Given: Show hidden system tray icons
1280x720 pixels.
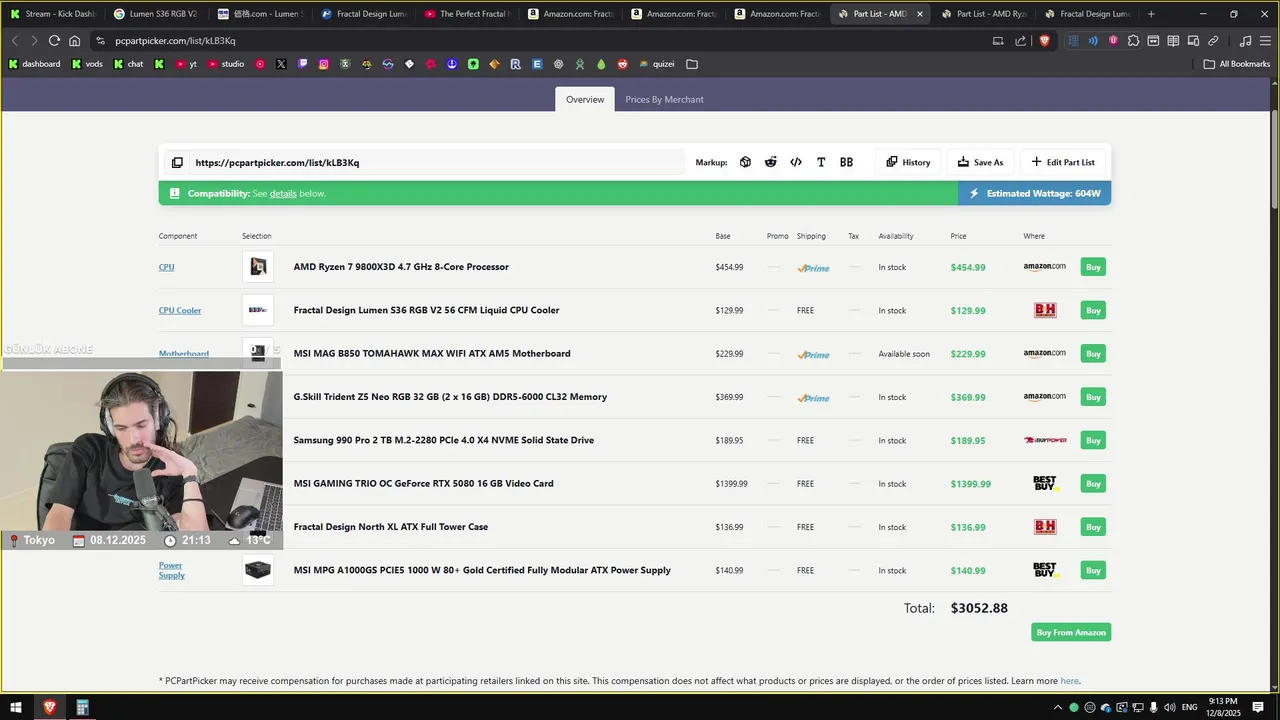Looking at the screenshot, I should (x=1058, y=708).
